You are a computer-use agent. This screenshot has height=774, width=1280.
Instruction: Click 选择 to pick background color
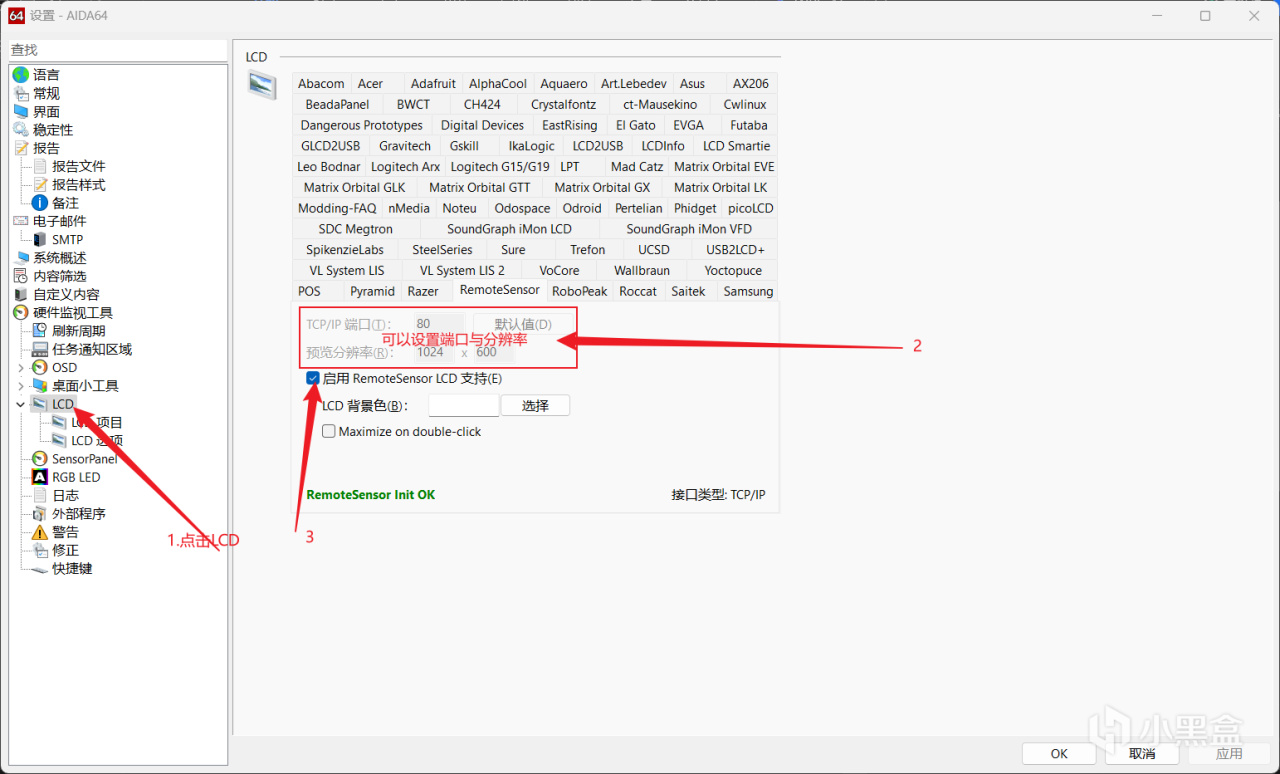[x=535, y=406]
